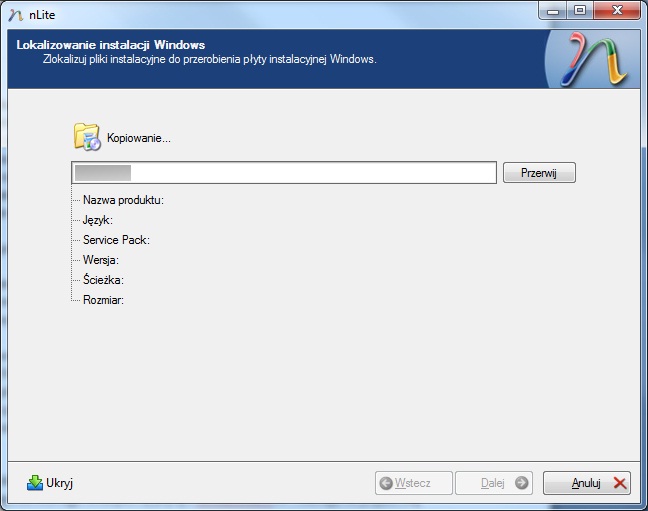Viewport: 648px width, 511px height.
Task: Select the Rozmiar tree row
Action: (x=103, y=300)
